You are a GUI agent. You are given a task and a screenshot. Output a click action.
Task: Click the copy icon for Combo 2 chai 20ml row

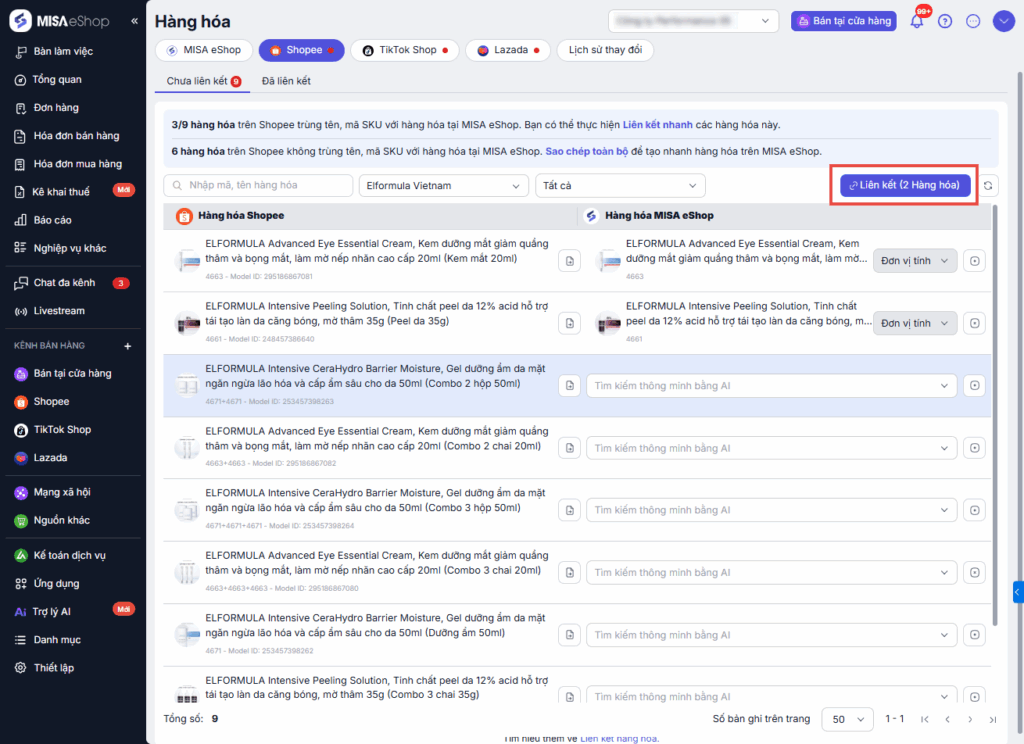pyautogui.click(x=569, y=448)
